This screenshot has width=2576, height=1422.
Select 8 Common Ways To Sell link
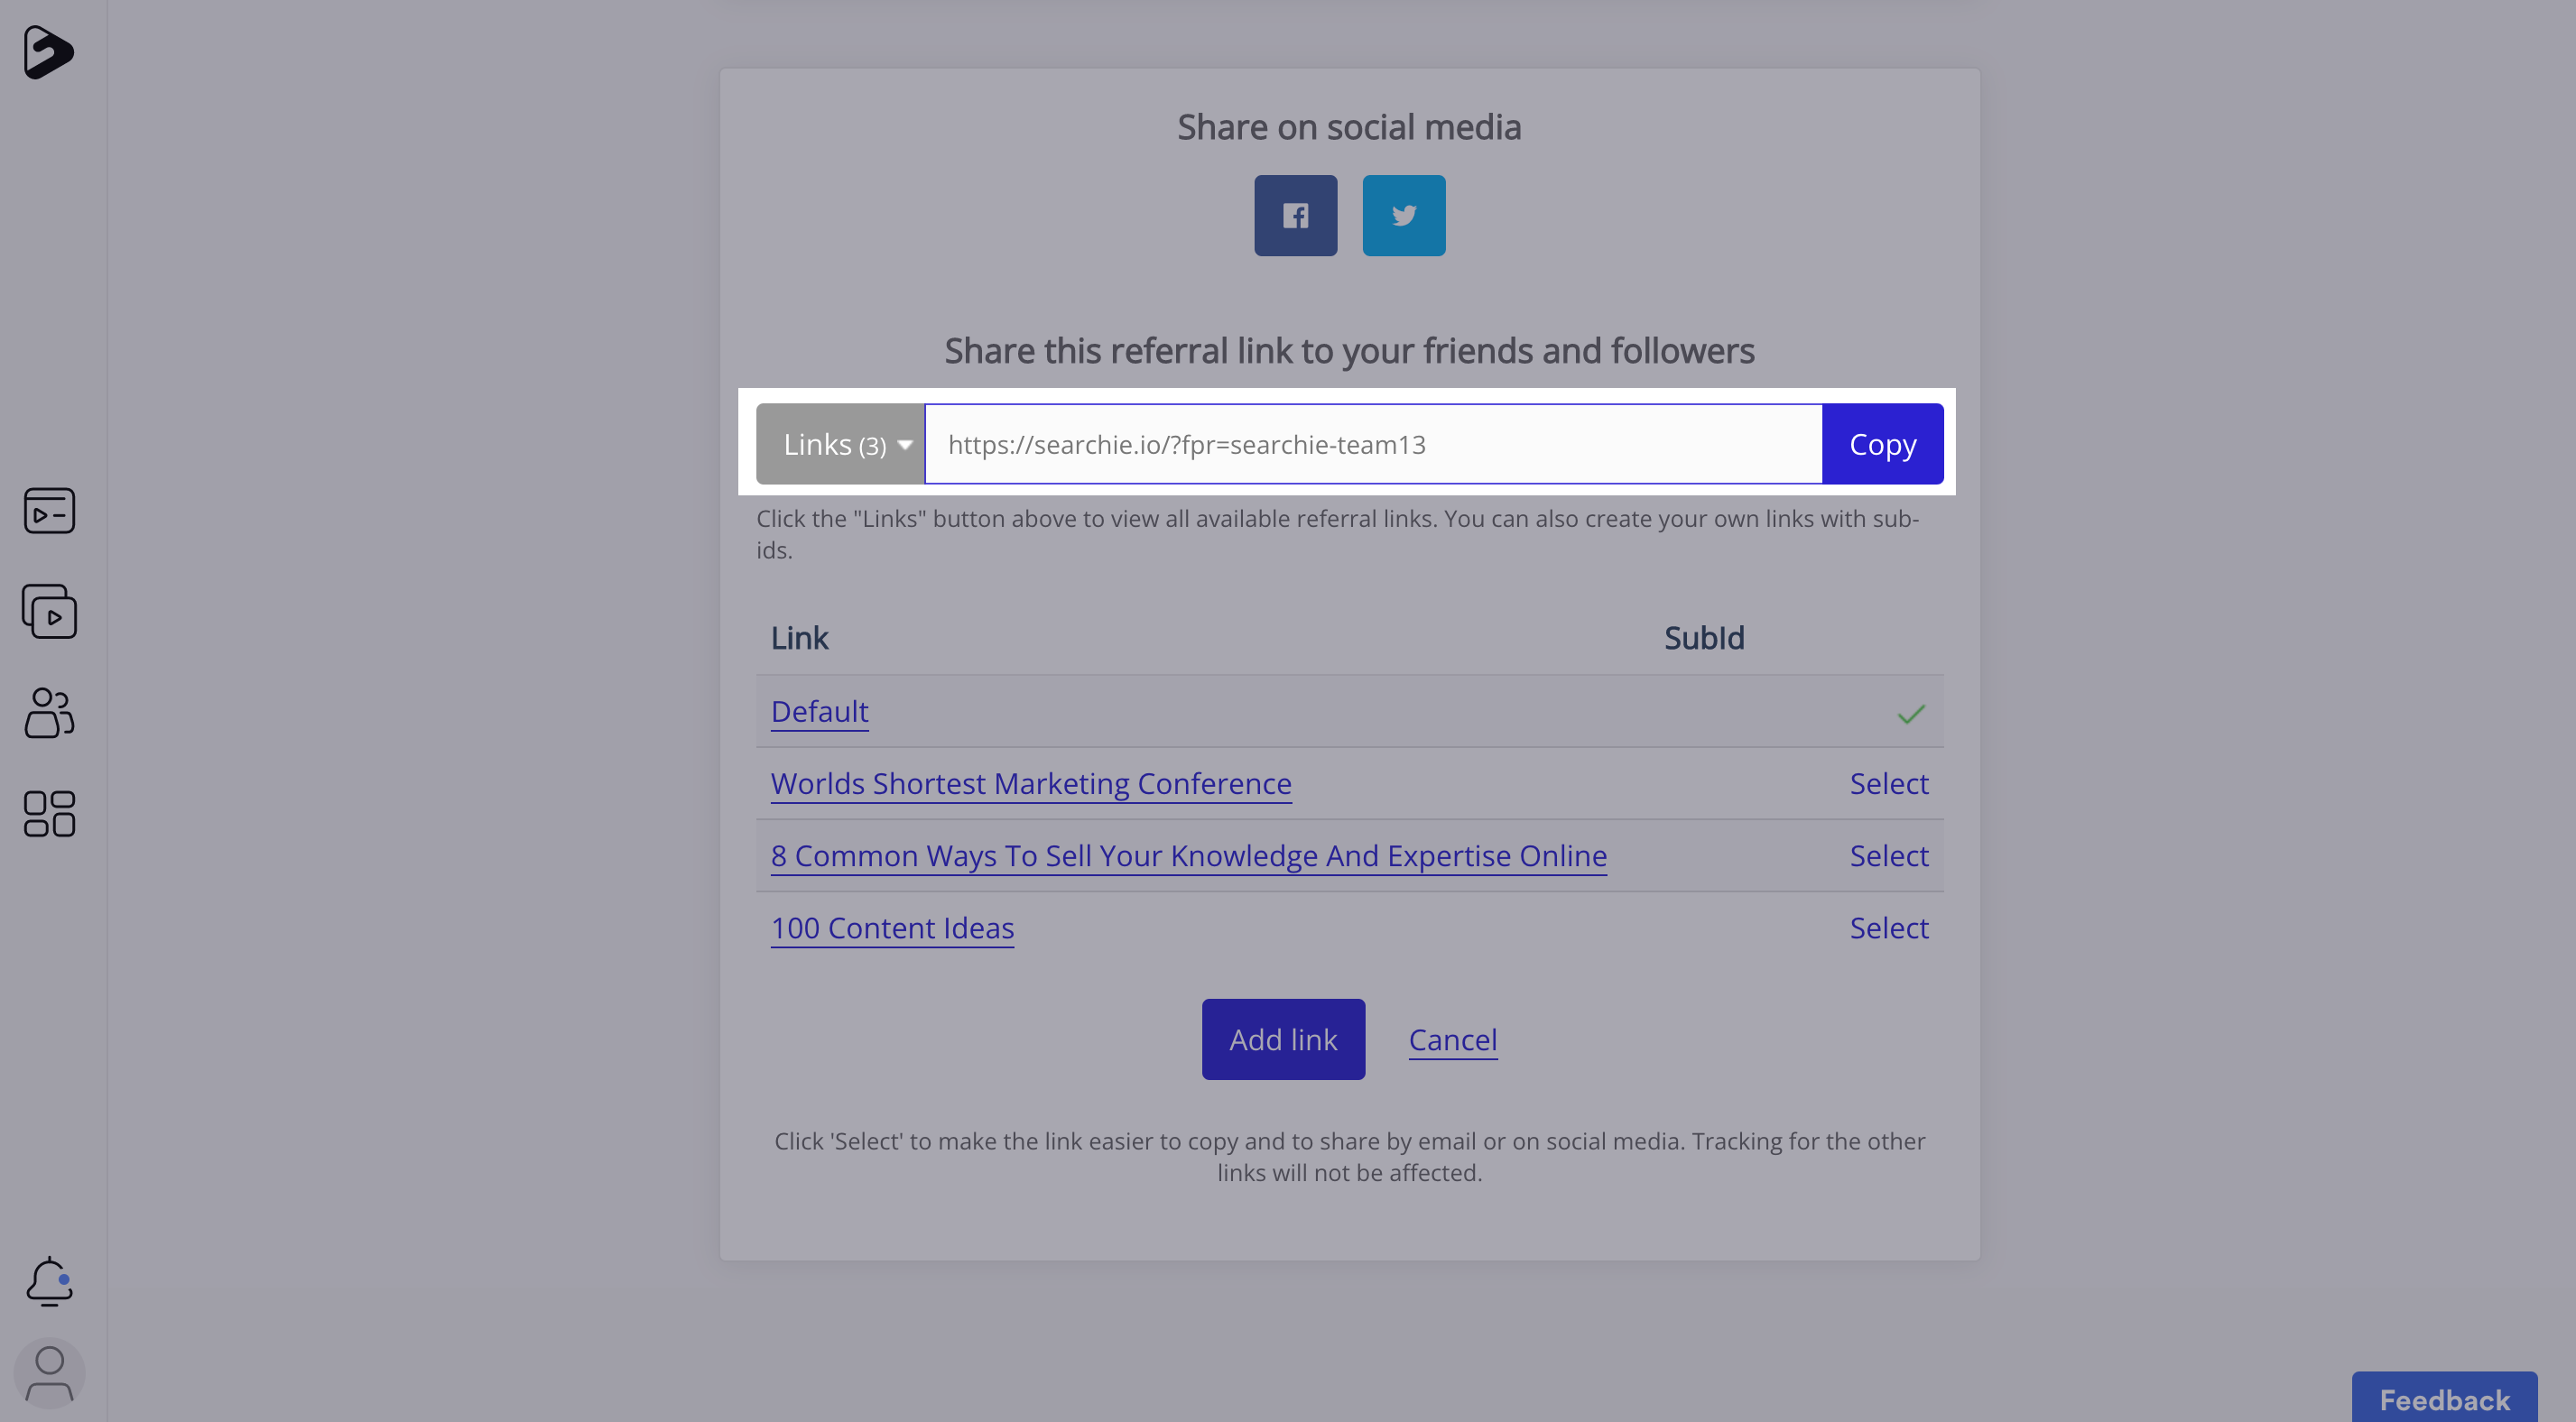click(1888, 854)
